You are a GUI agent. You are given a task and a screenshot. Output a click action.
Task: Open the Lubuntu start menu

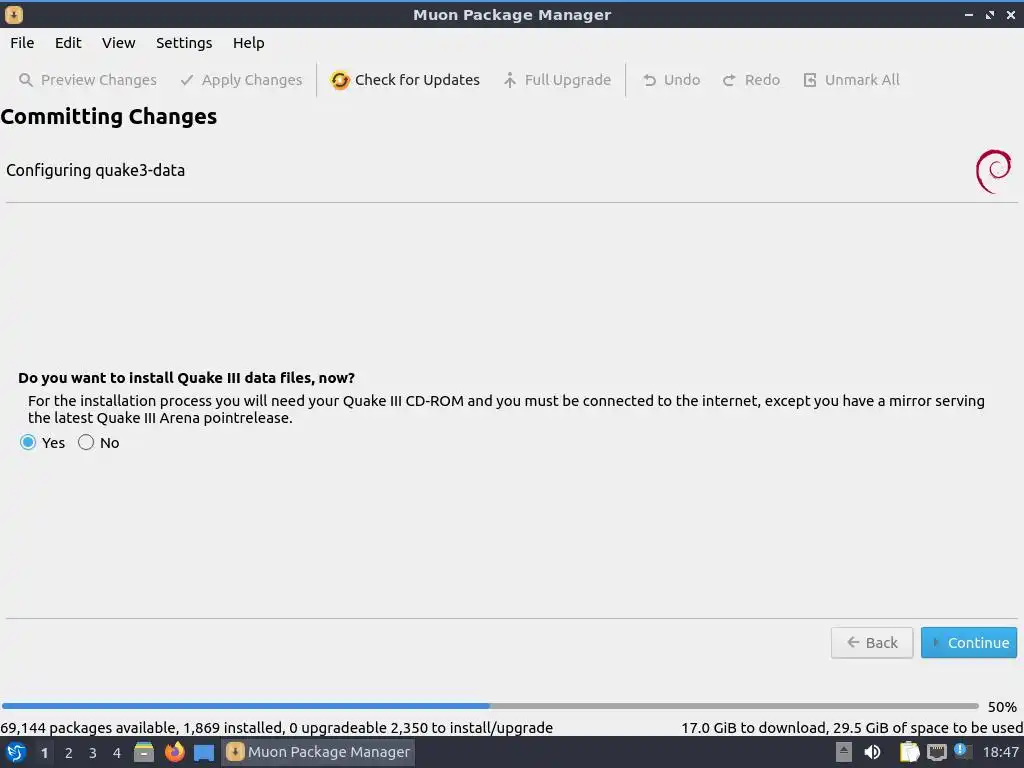(x=16, y=752)
